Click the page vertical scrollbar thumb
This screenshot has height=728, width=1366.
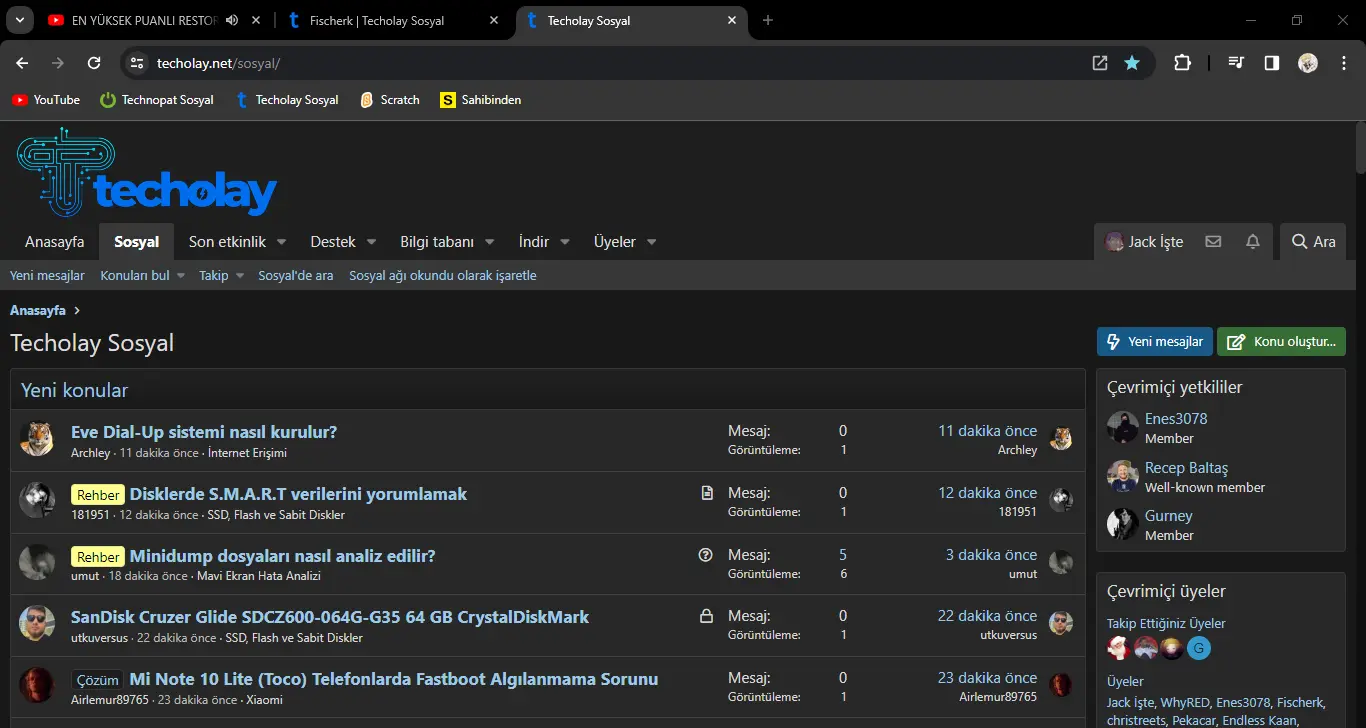pyautogui.click(x=1360, y=146)
